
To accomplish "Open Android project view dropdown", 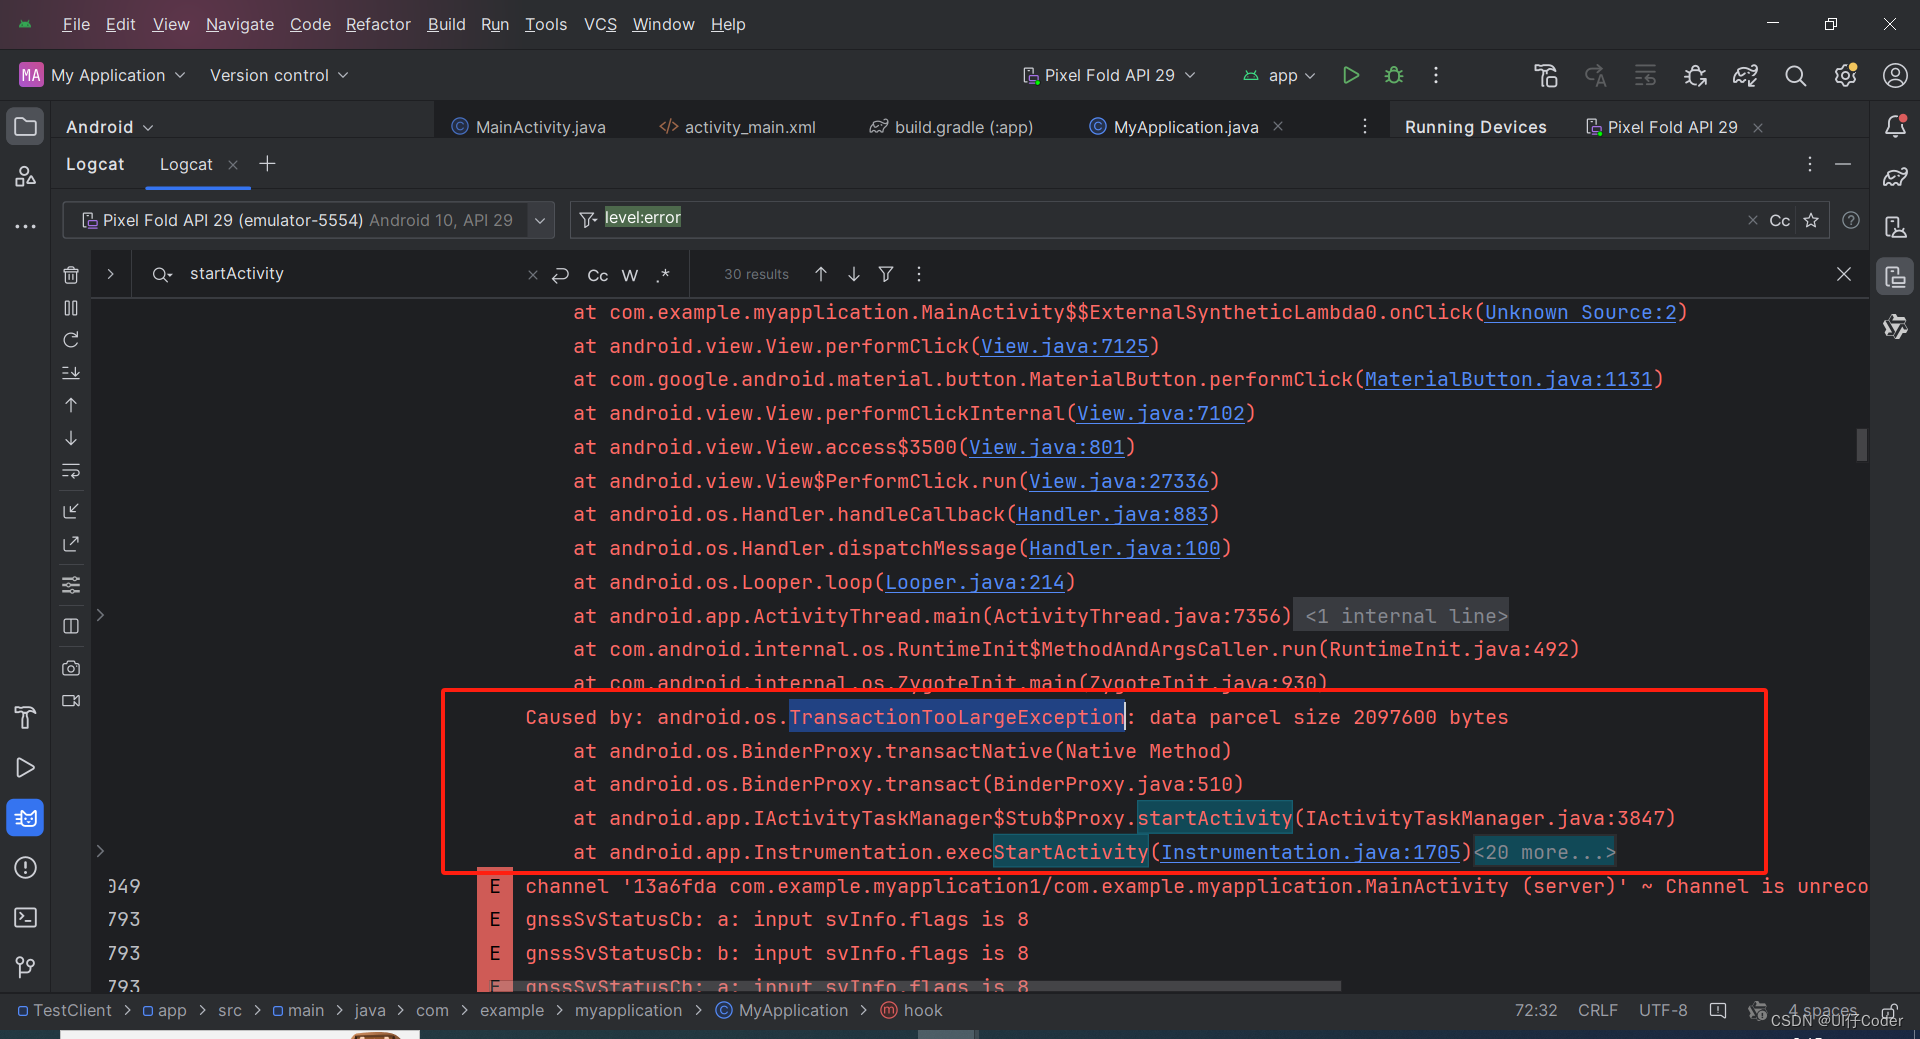I will point(109,127).
